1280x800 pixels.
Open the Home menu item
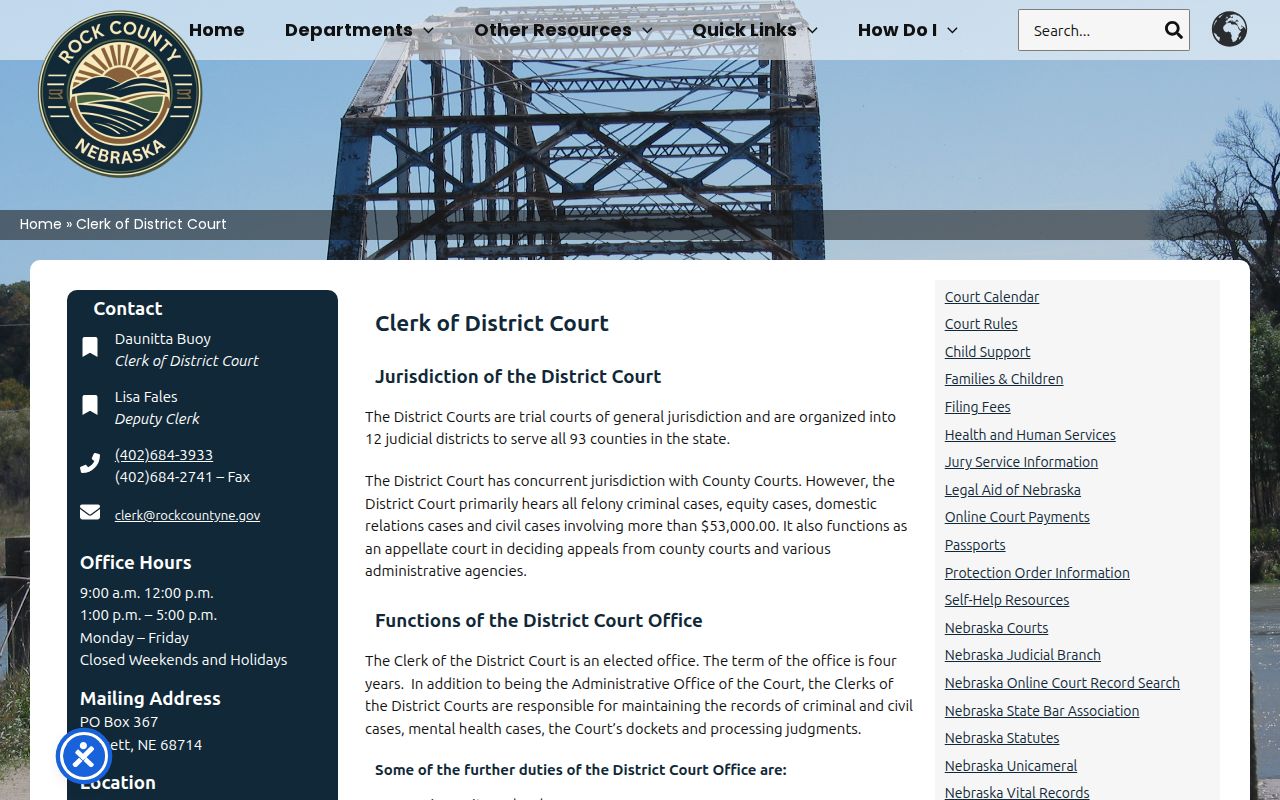click(x=216, y=30)
